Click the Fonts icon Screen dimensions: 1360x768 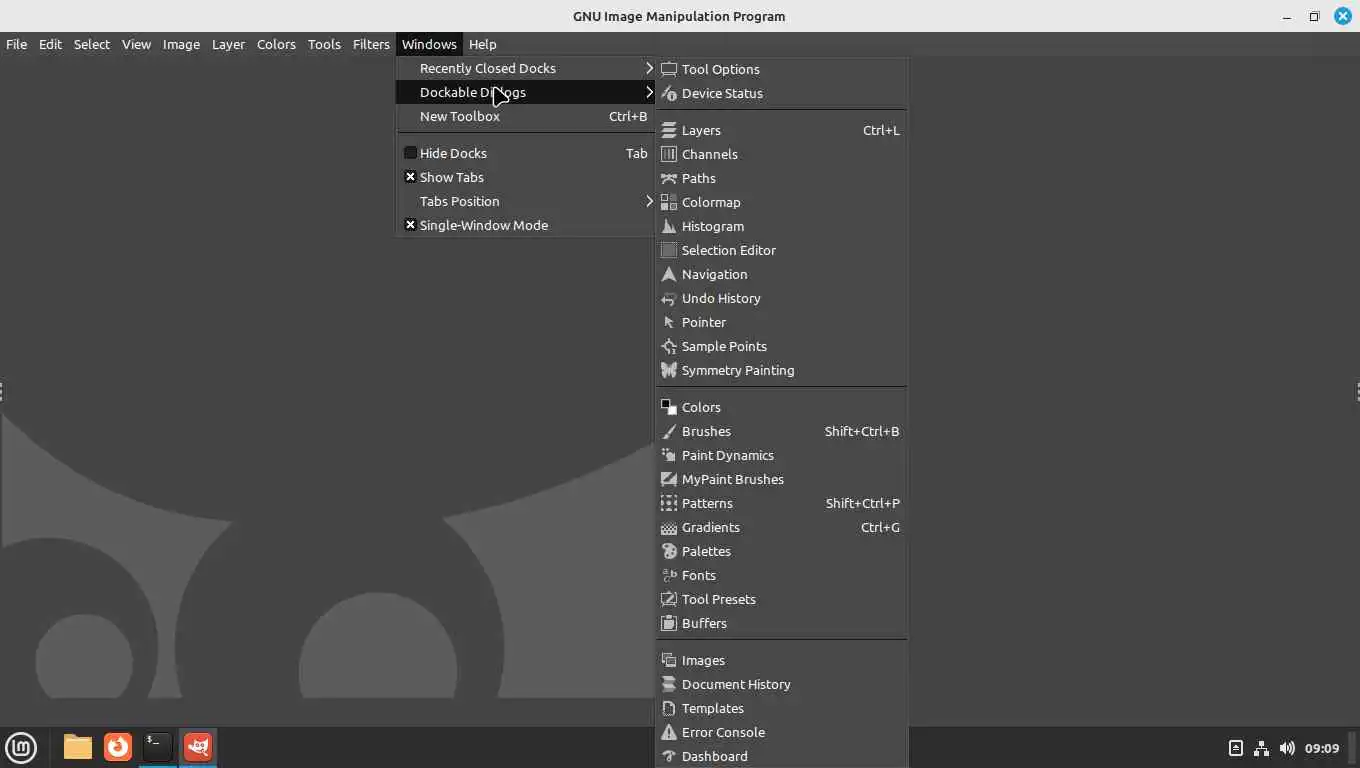669,575
